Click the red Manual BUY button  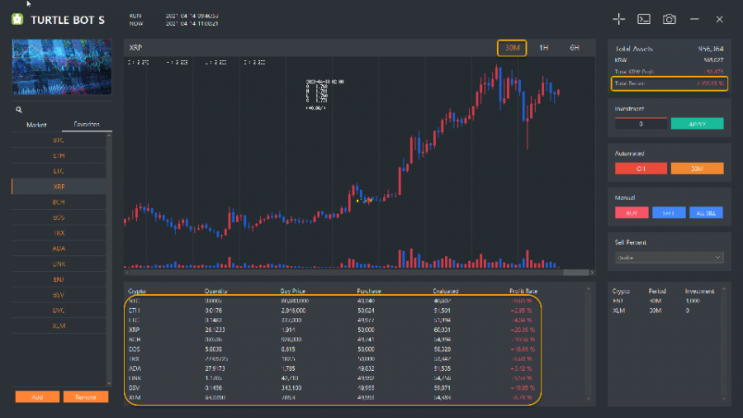point(632,213)
